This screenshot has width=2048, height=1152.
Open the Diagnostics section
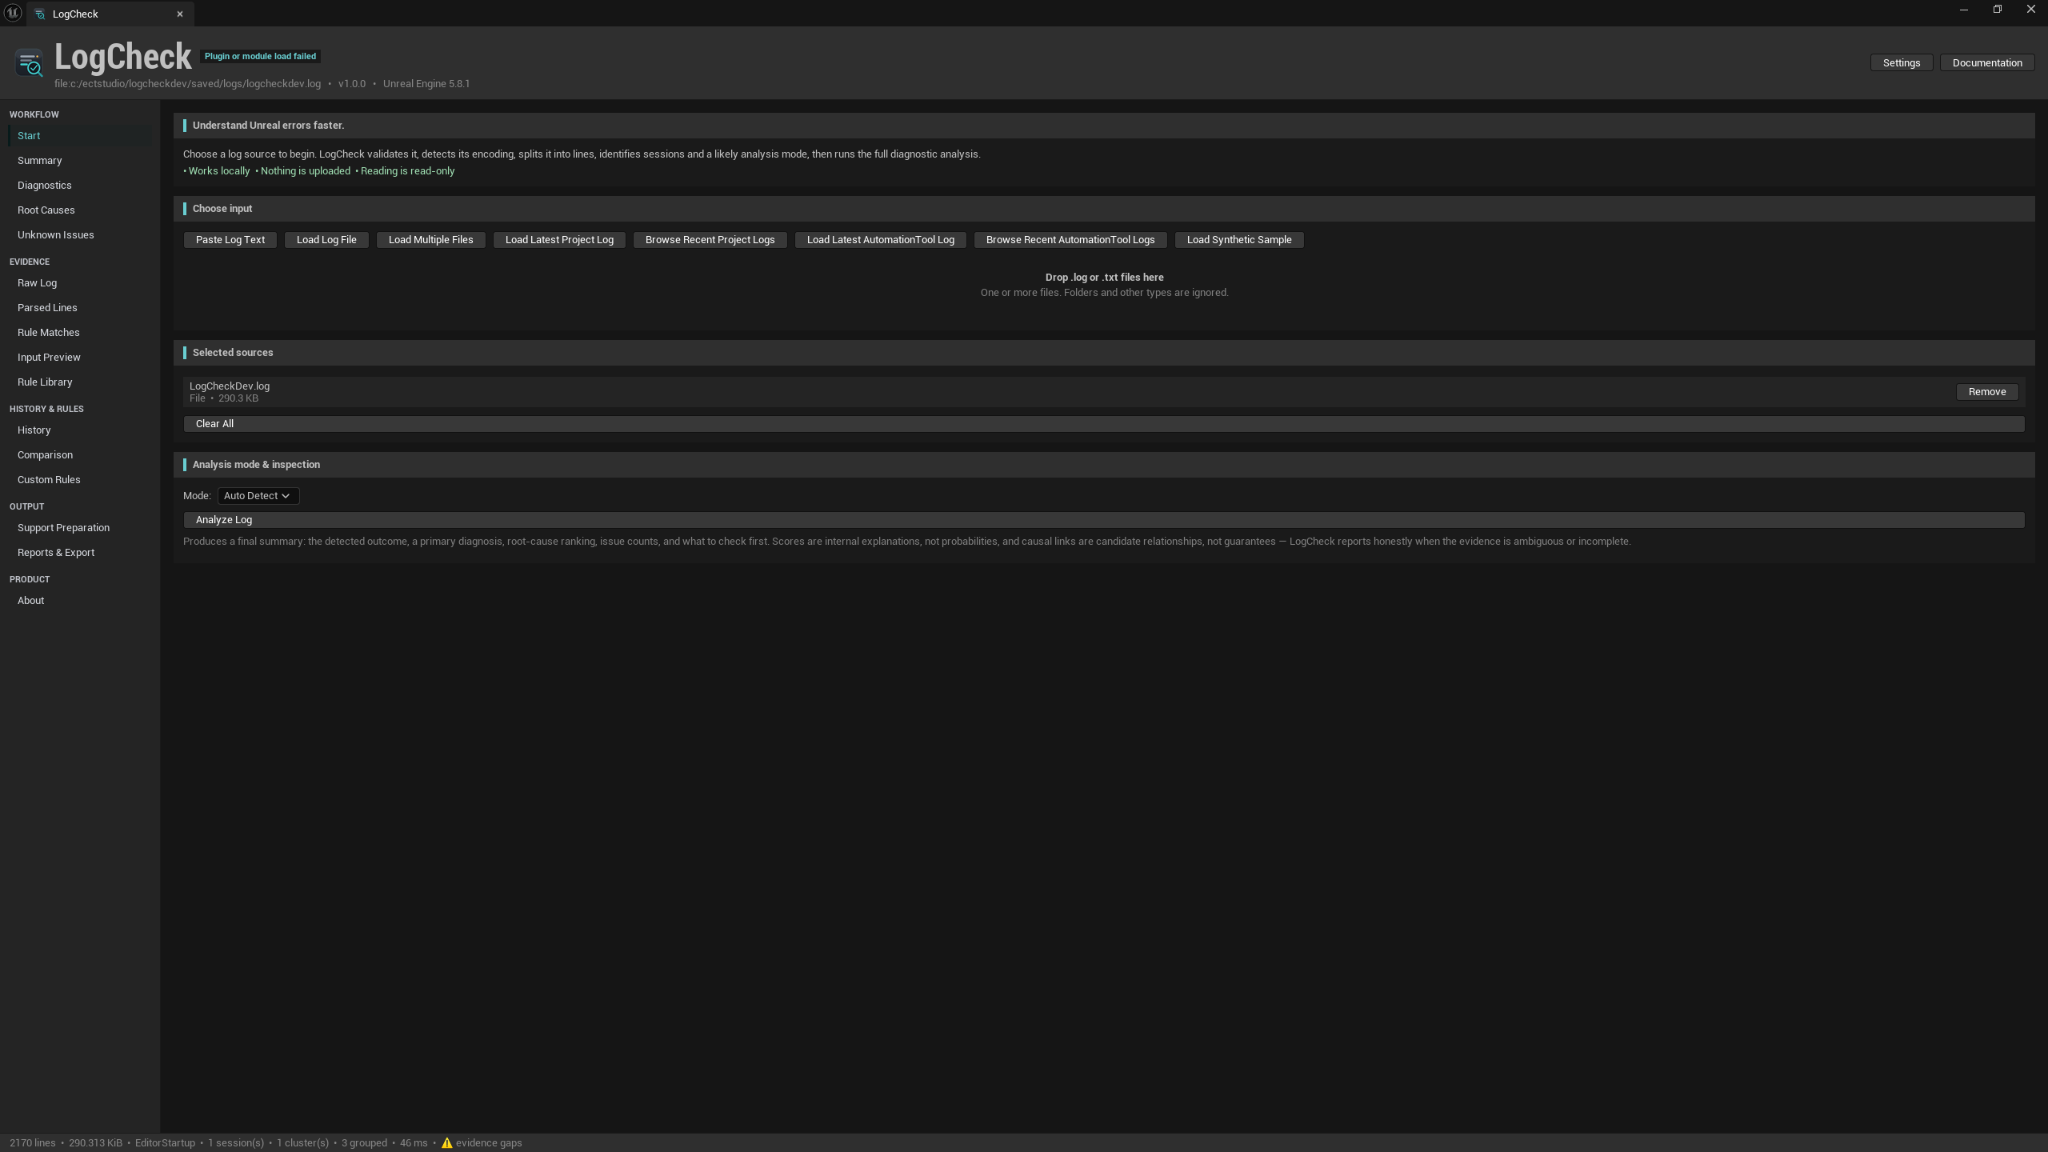pos(80,186)
